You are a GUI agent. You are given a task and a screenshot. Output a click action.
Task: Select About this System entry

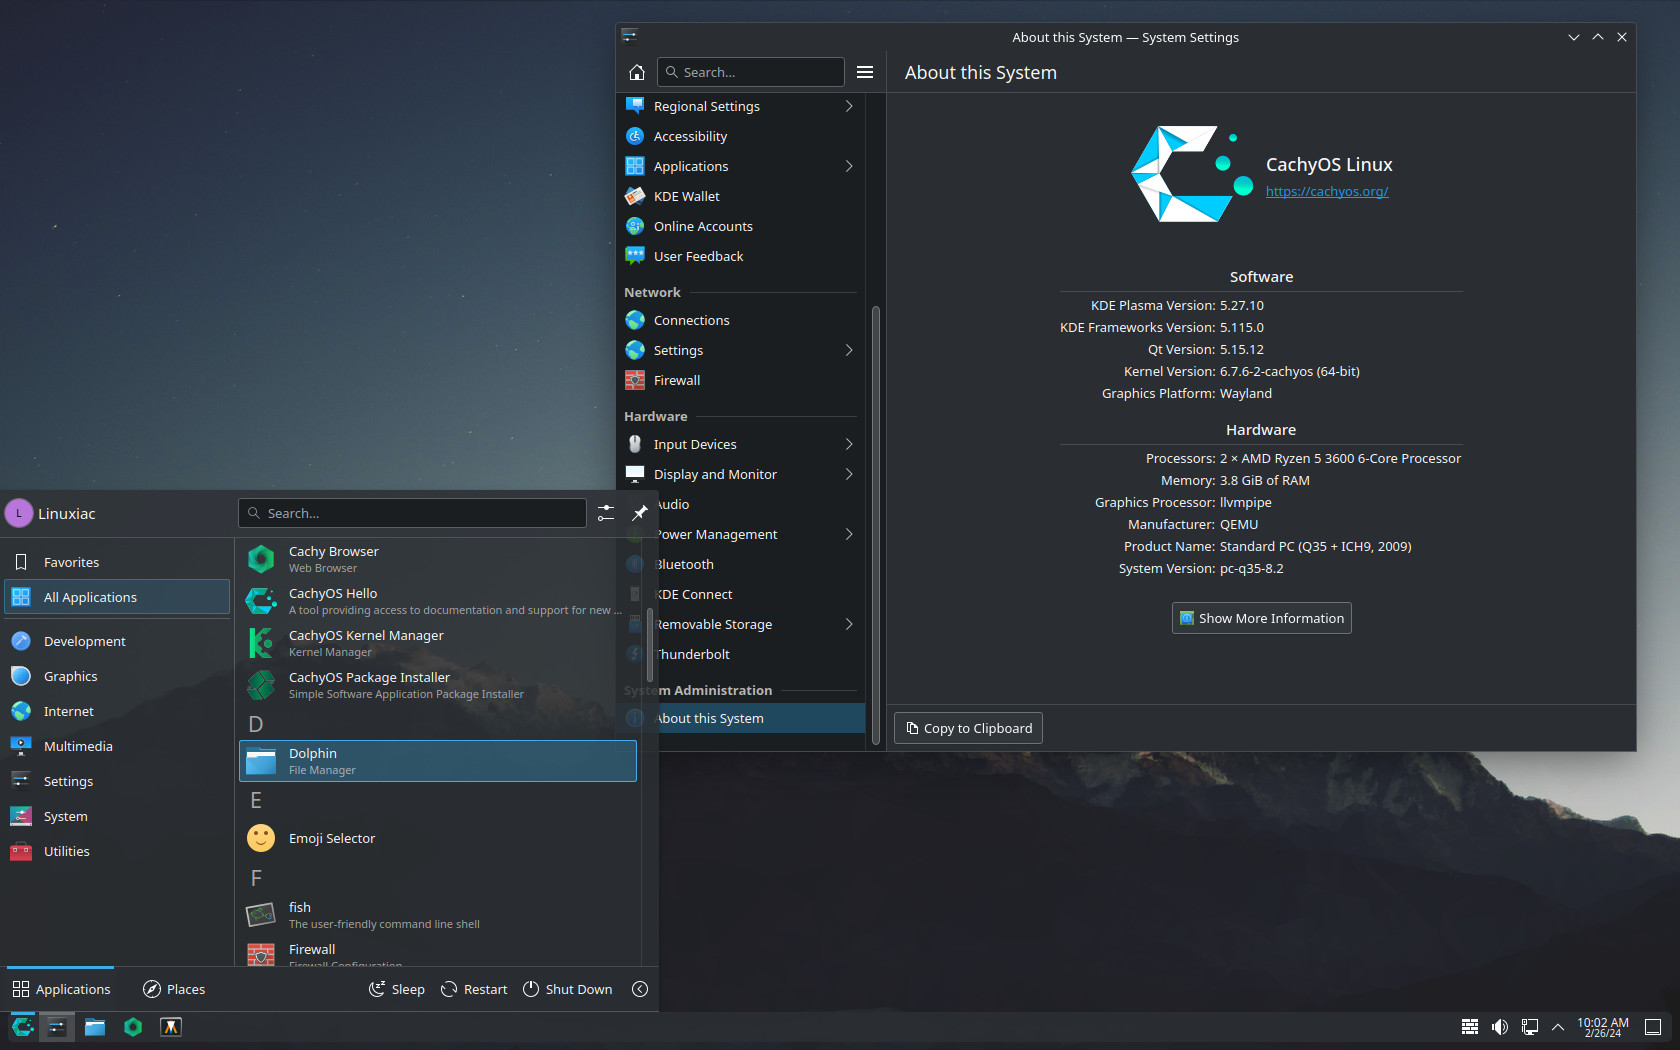tap(741, 718)
